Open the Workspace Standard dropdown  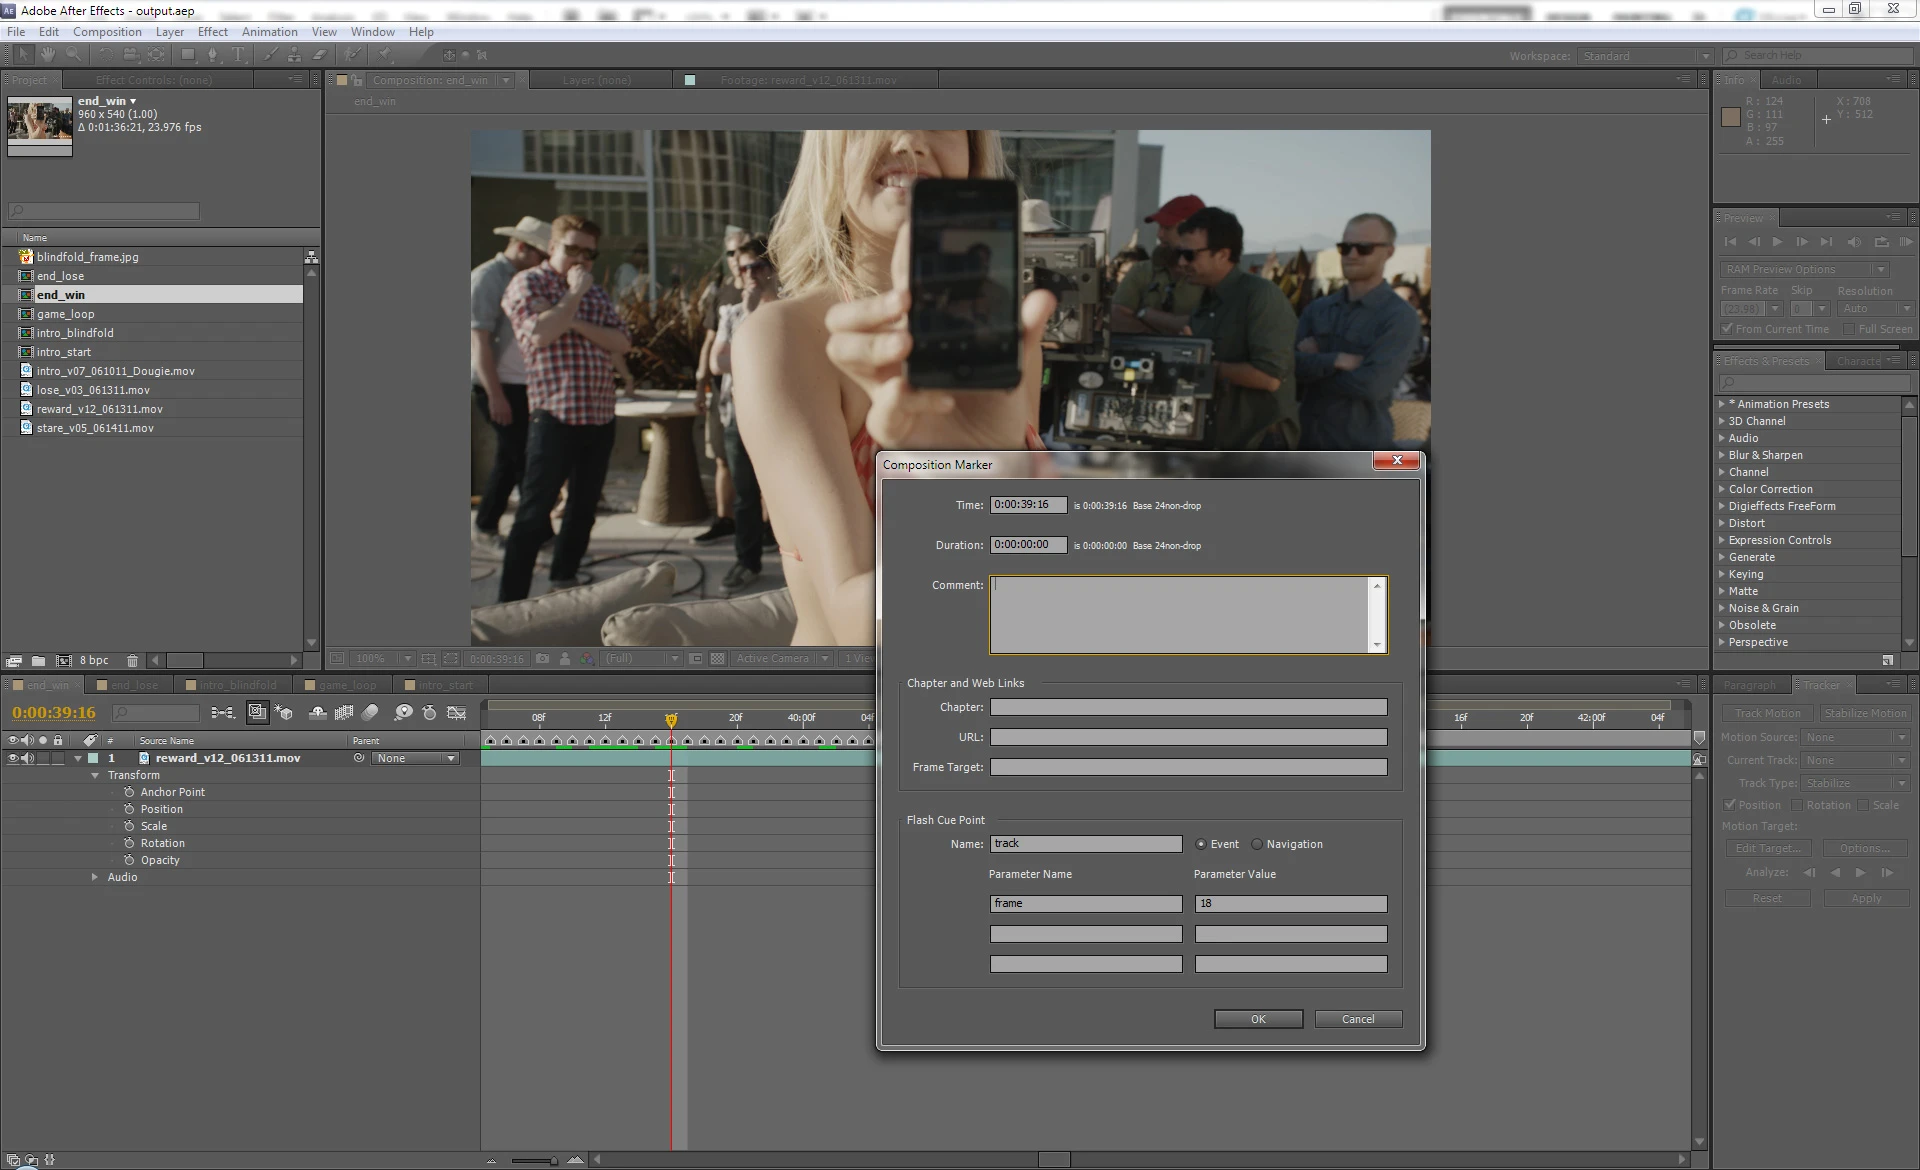[1646, 56]
